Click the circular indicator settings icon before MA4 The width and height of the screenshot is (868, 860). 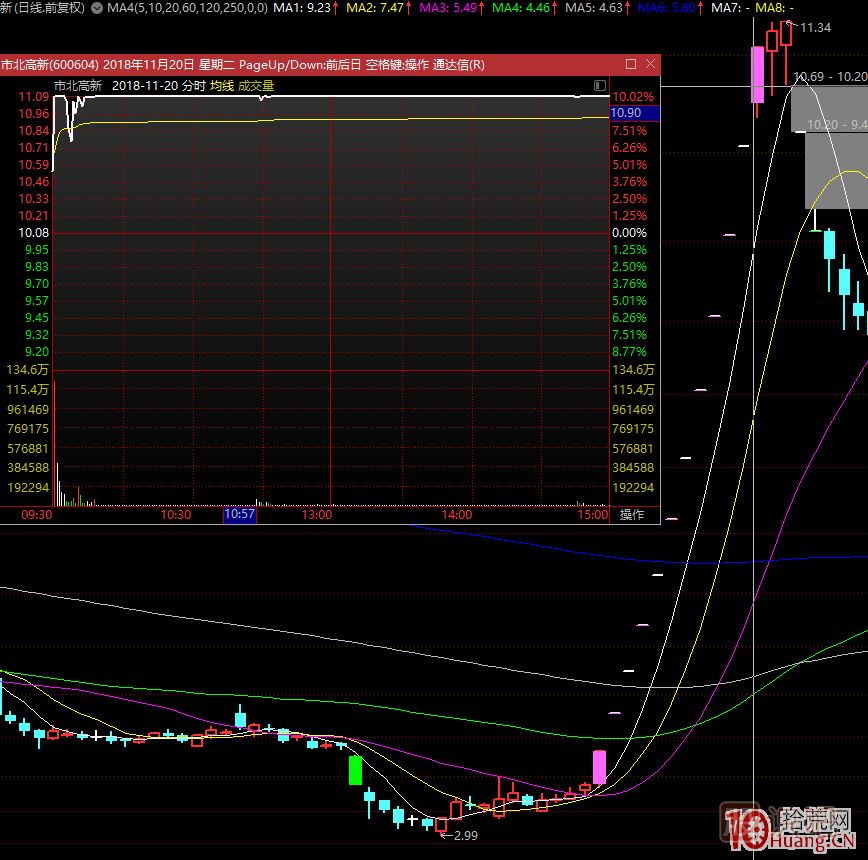tap(96, 8)
